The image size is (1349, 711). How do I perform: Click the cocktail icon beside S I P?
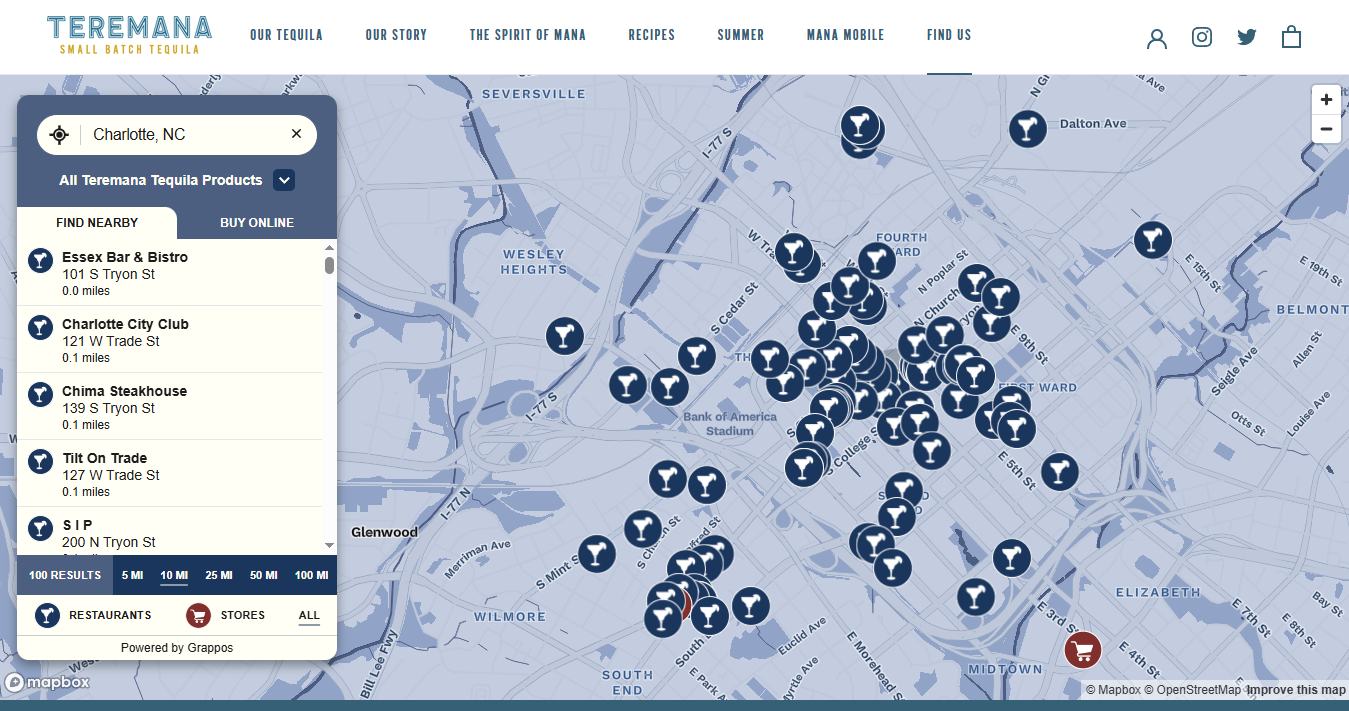(x=40, y=529)
